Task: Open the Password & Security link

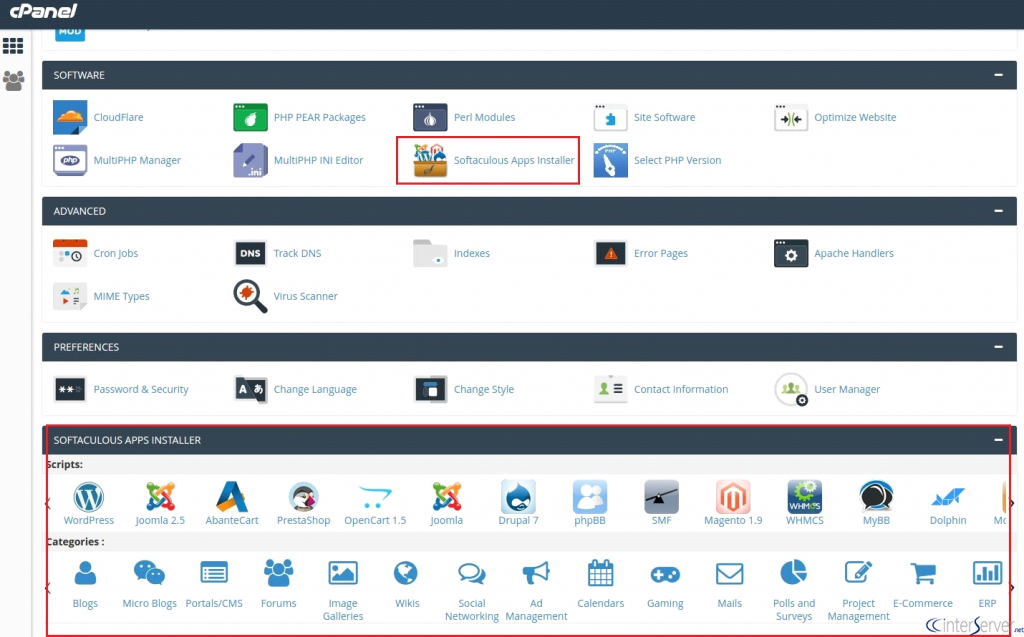Action: click(141, 389)
